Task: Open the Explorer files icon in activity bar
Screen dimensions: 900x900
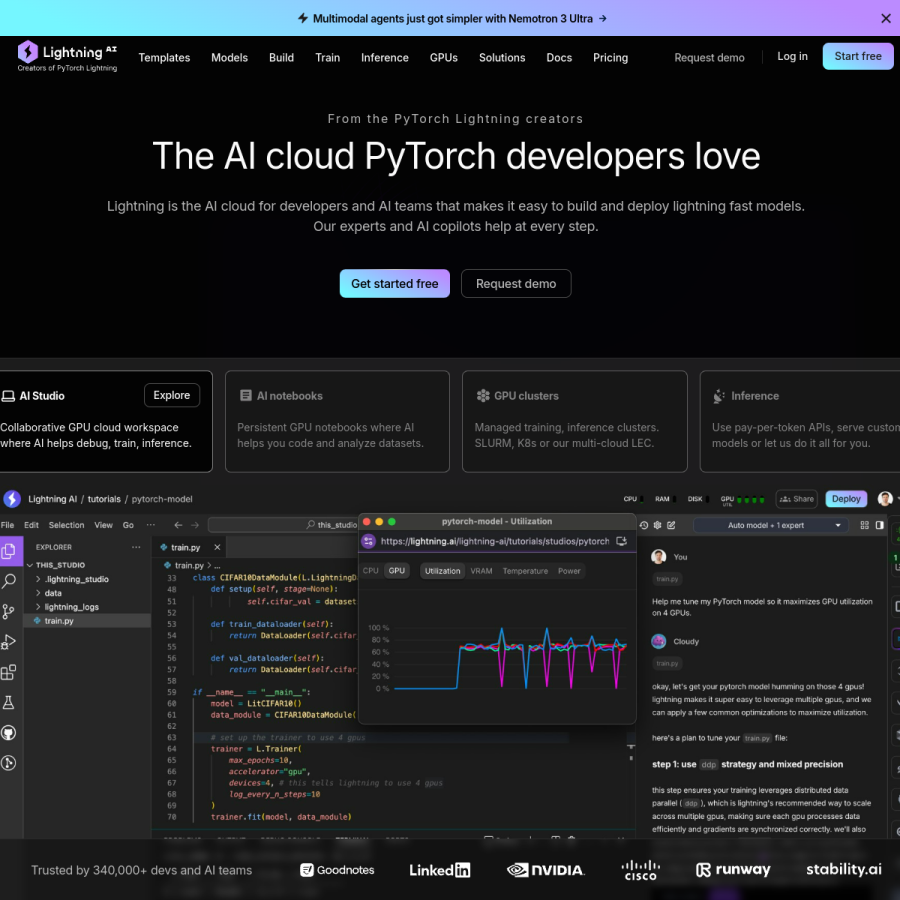Action: click(x=9, y=551)
